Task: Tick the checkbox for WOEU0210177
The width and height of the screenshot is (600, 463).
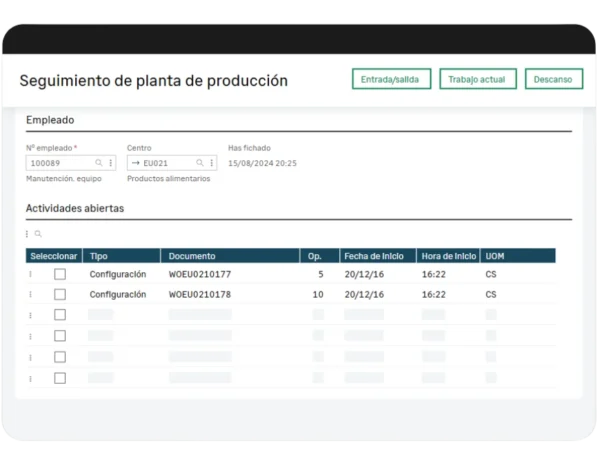Action: point(60,274)
